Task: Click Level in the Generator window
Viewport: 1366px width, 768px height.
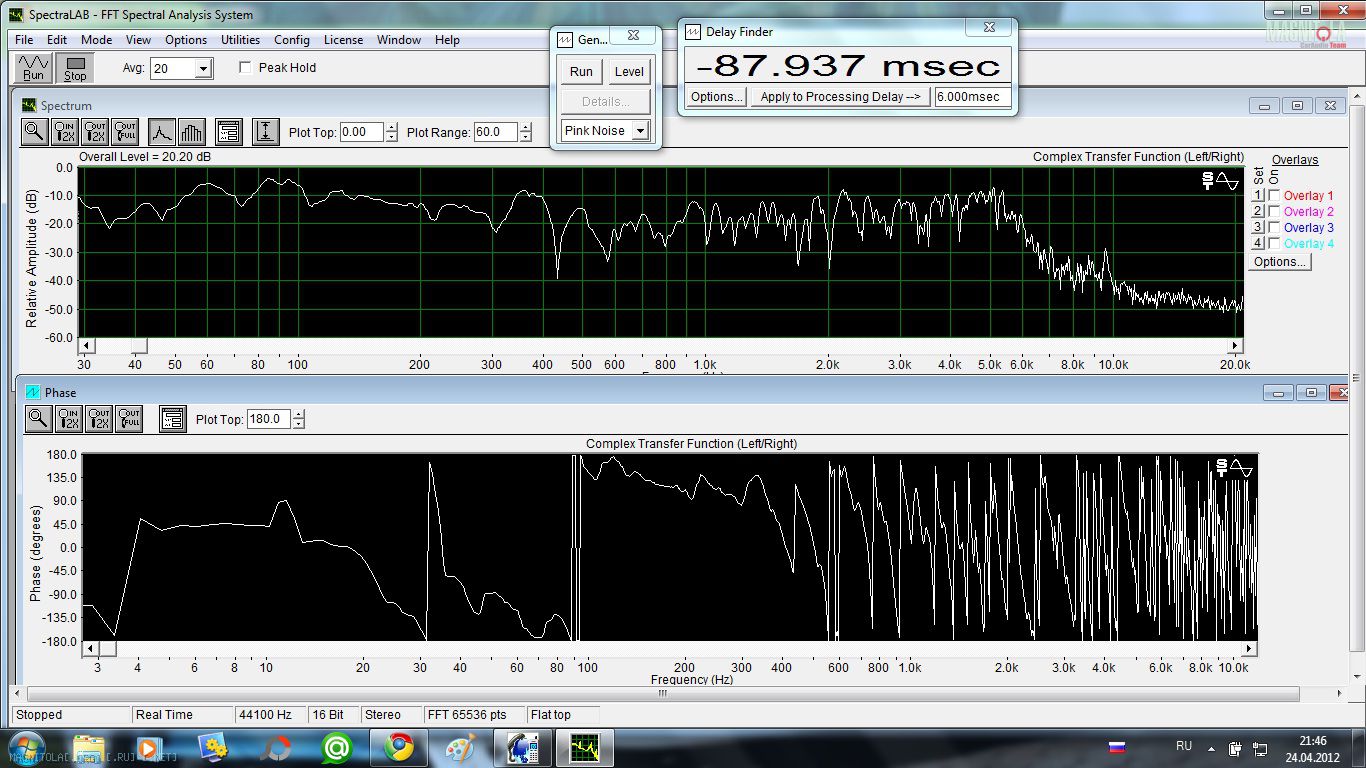Action: (629, 71)
